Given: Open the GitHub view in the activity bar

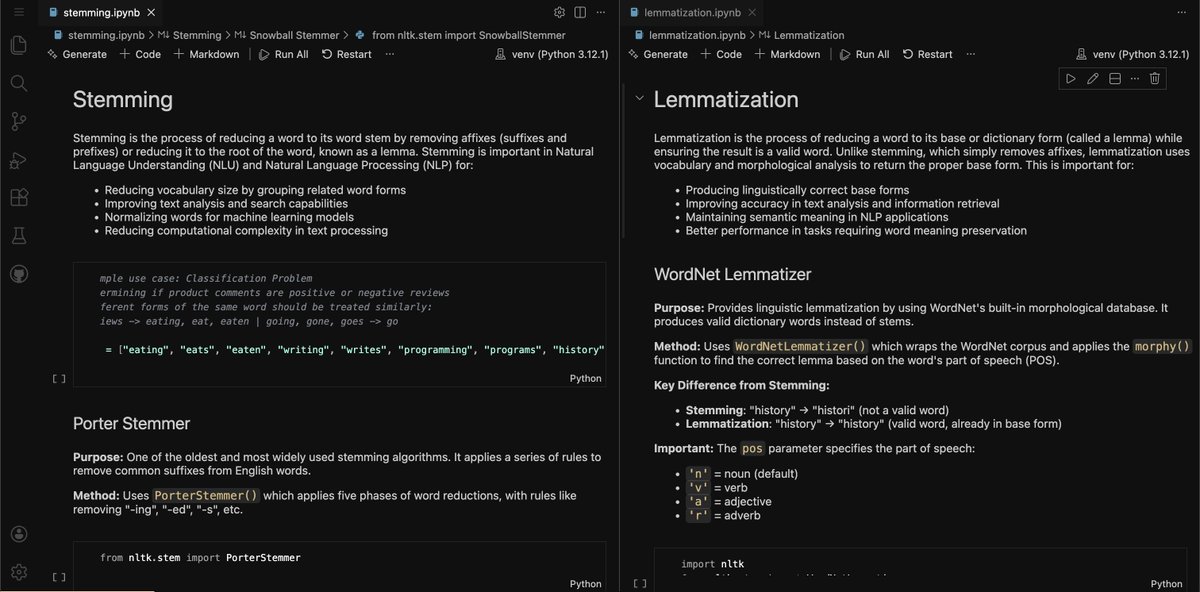Looking at the screenshot, I should [18, 274].
